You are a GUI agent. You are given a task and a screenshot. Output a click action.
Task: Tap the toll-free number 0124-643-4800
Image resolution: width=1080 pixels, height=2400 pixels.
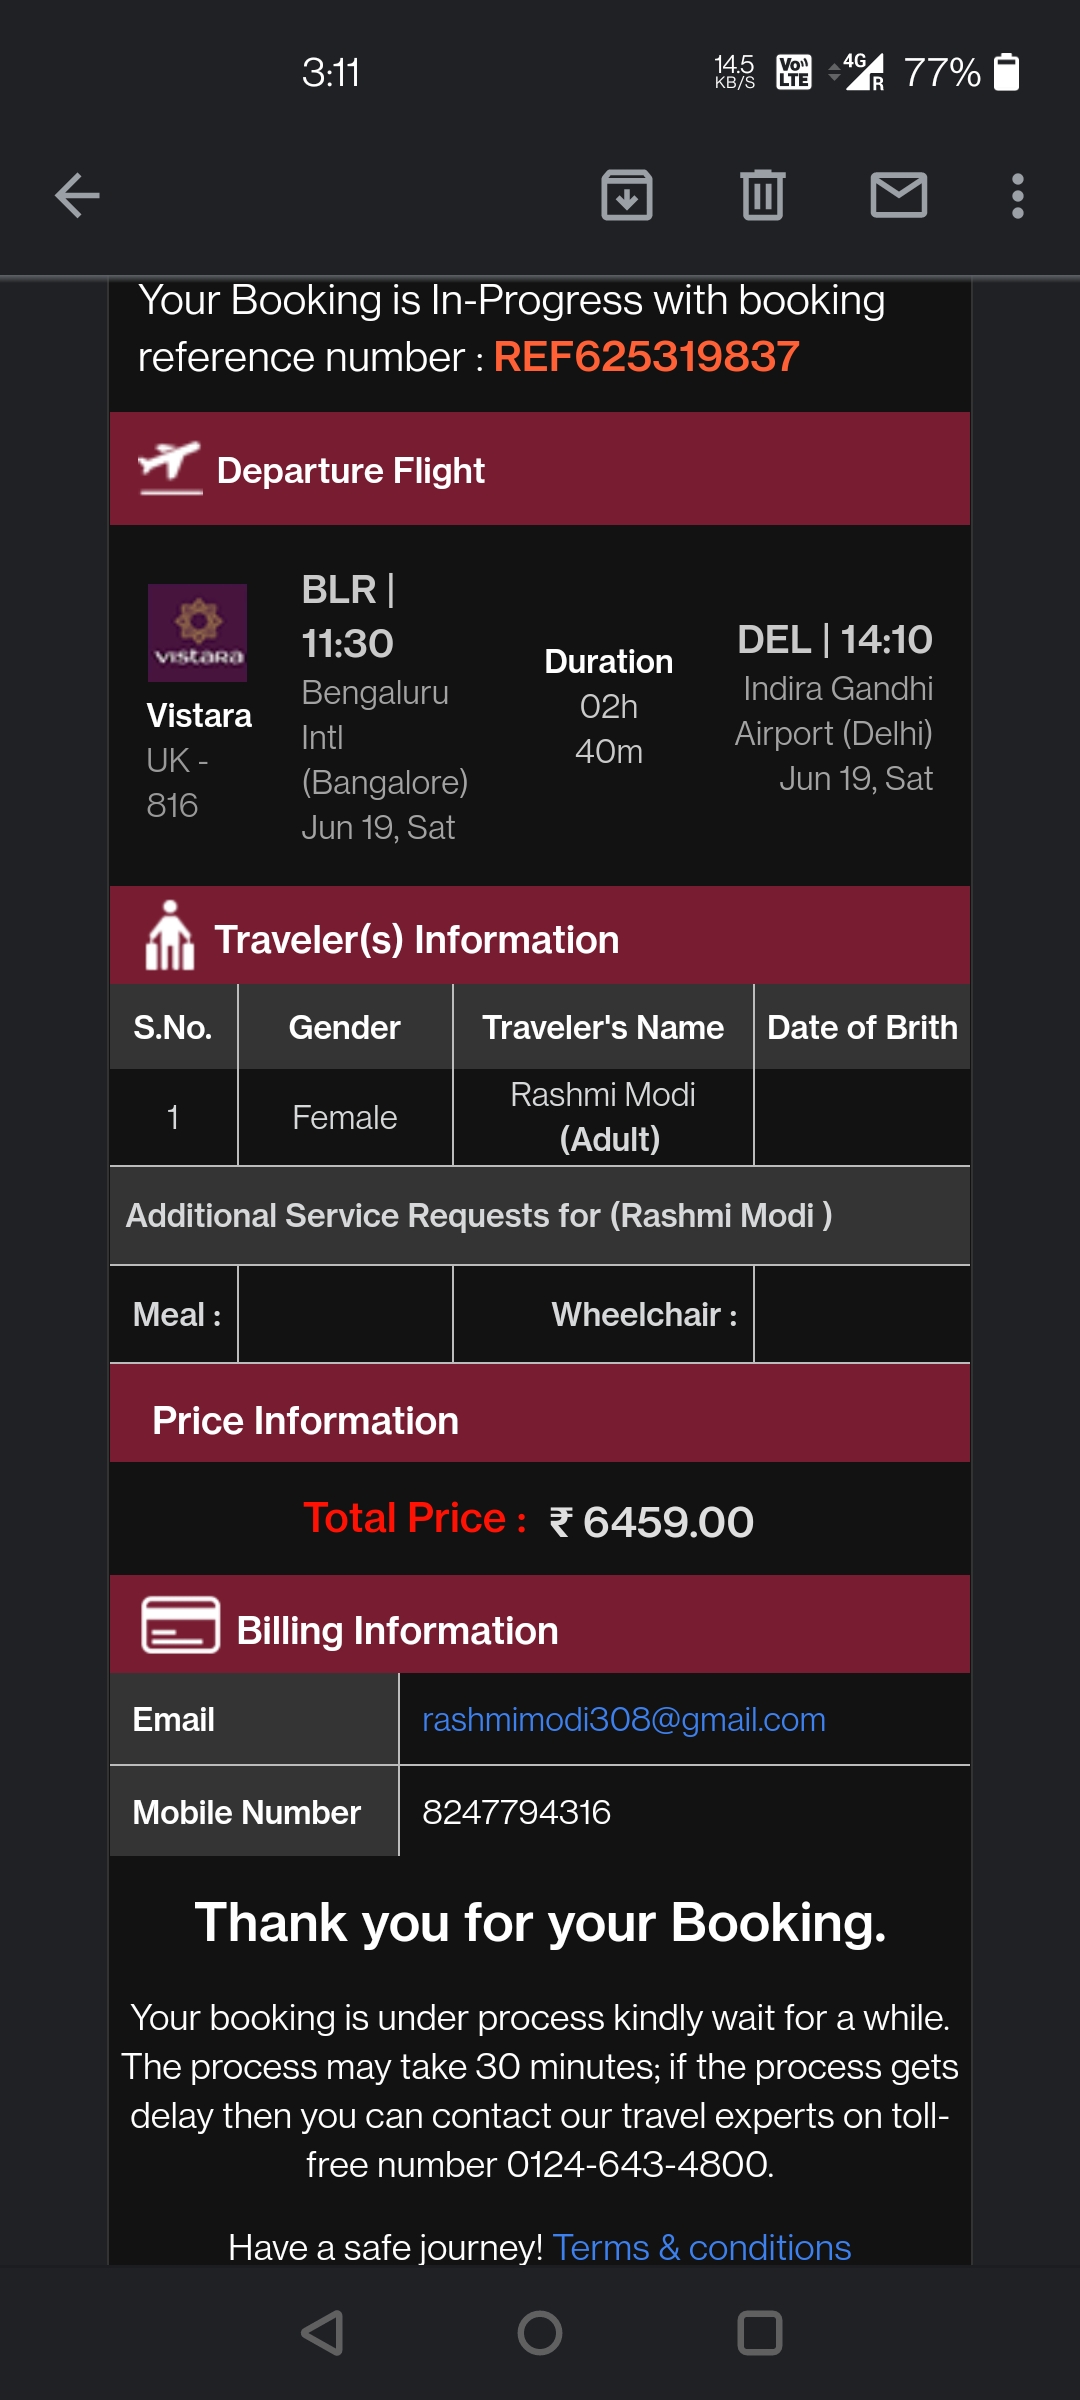pyautogui.click(x=638, y=2164)
